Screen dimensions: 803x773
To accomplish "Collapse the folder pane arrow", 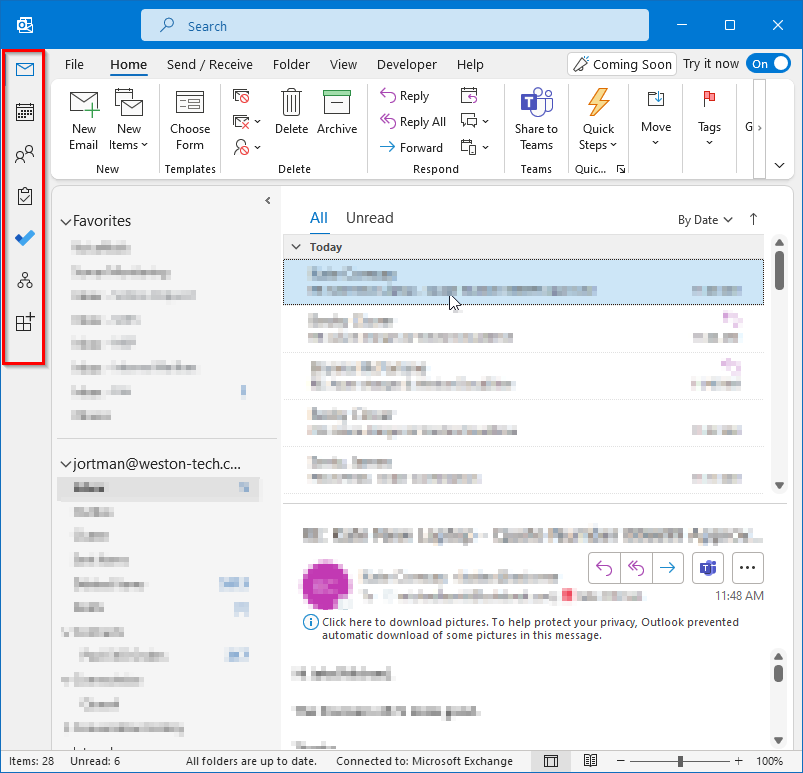I will [x=267, y=201].
